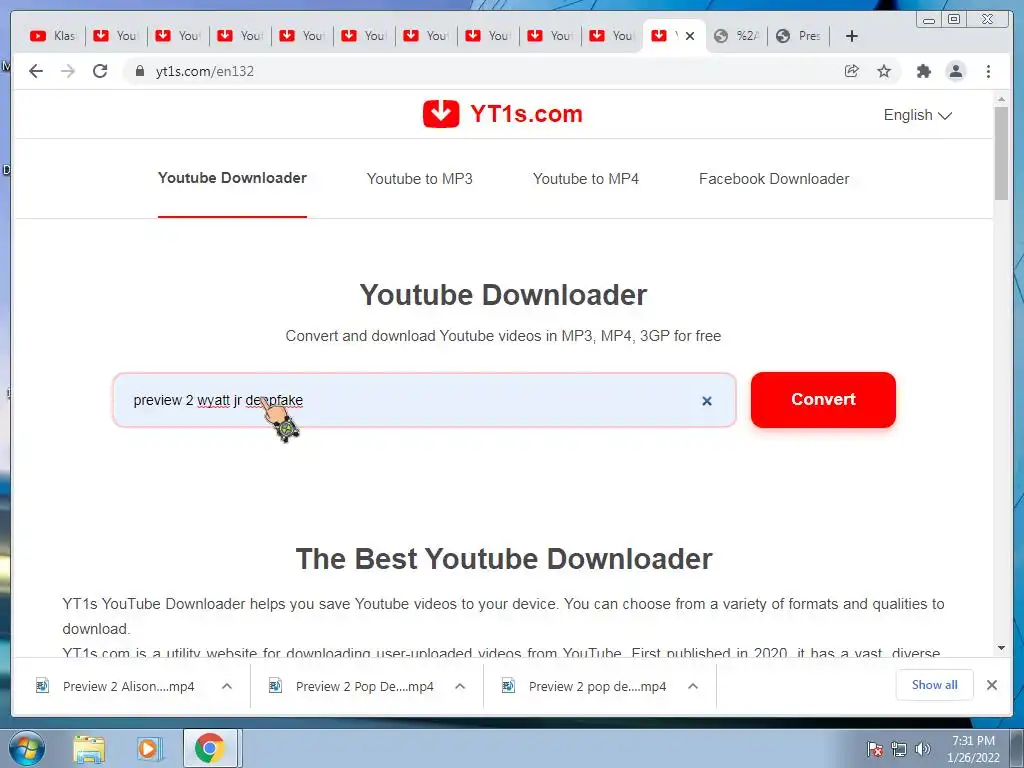The width and height of the screenshot is (1024, 768).
Task: Click the page scroll-down arrow
Action: [1001, 648]
